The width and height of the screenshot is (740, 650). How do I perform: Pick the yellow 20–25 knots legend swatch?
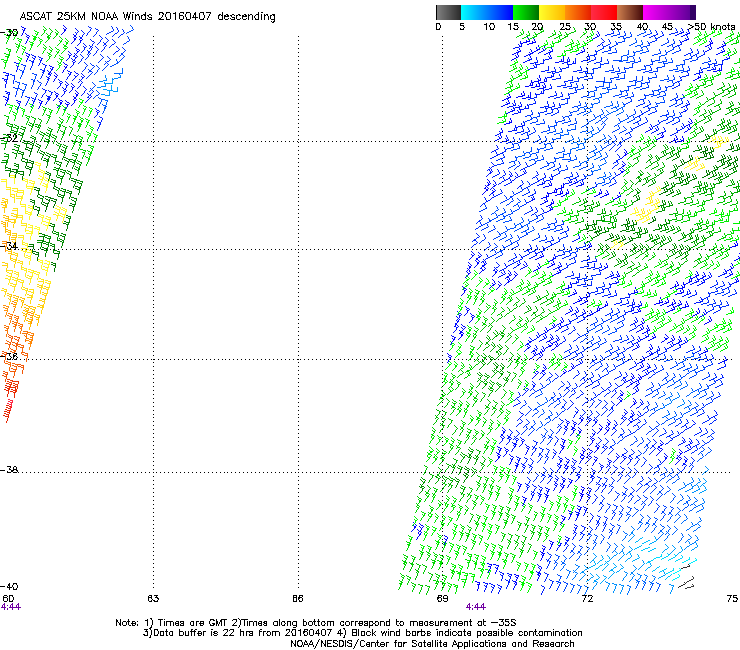552,12
